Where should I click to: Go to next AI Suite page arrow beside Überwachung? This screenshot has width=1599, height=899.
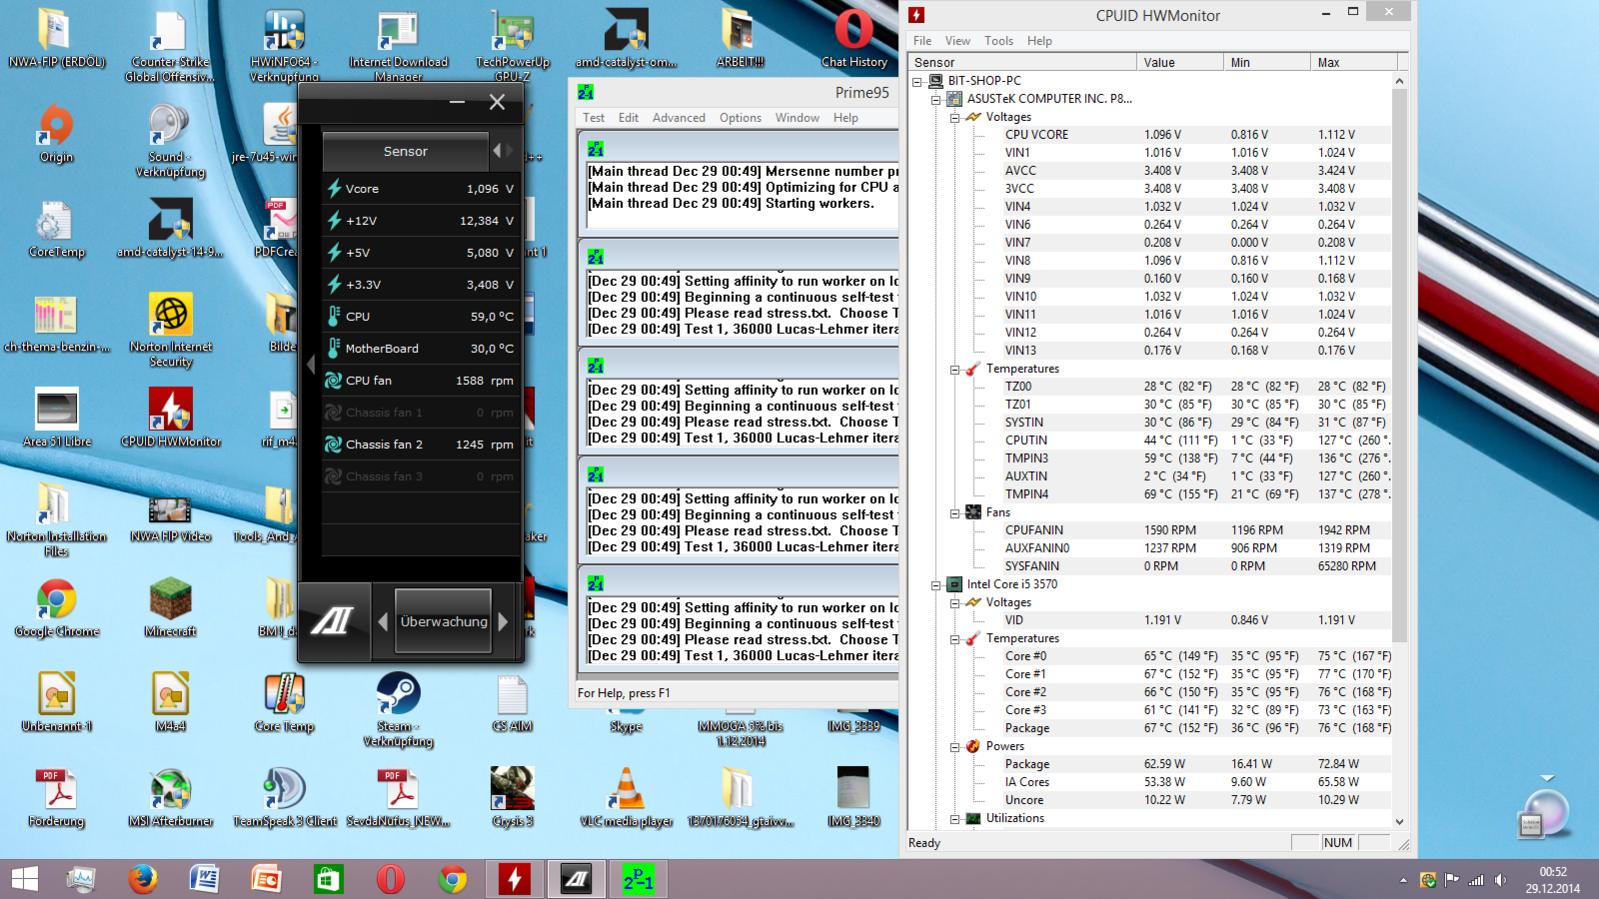pyautogui.click(x=503, y=621)
